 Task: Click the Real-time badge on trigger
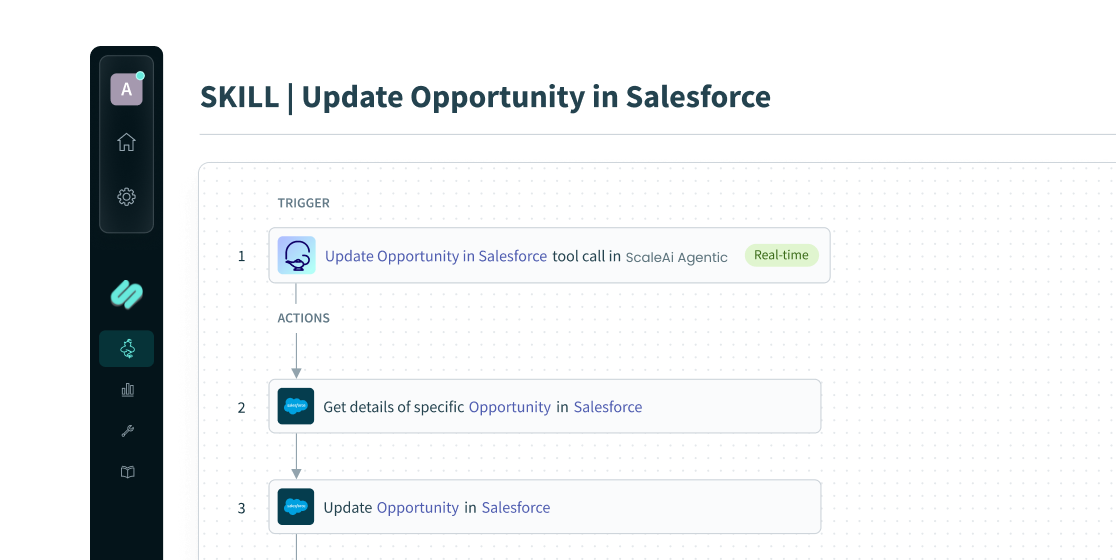click(x=781, y=255)
